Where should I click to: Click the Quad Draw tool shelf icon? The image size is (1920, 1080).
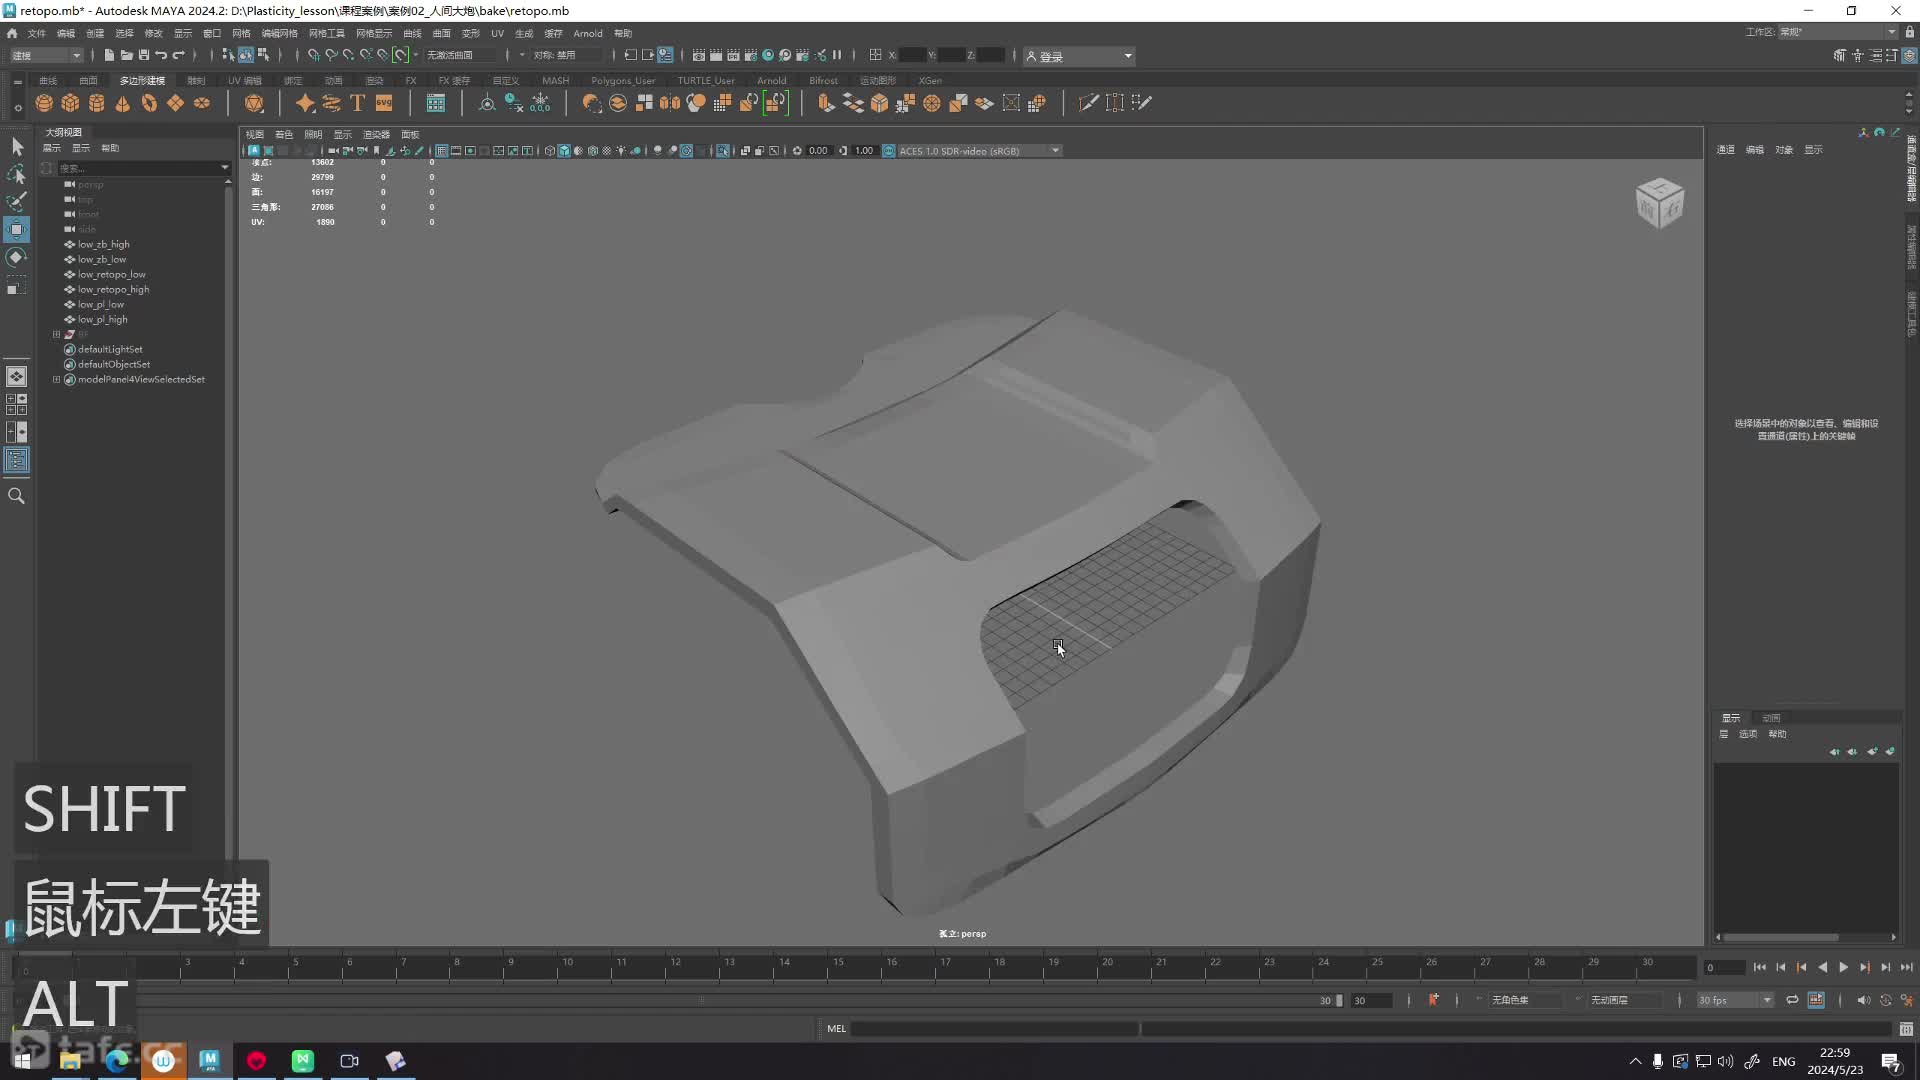tap(1141, 103)
